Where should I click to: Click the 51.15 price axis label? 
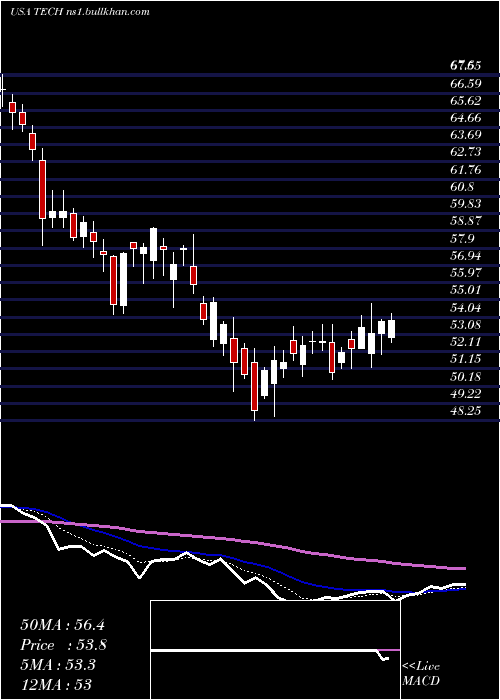point(466,358)
